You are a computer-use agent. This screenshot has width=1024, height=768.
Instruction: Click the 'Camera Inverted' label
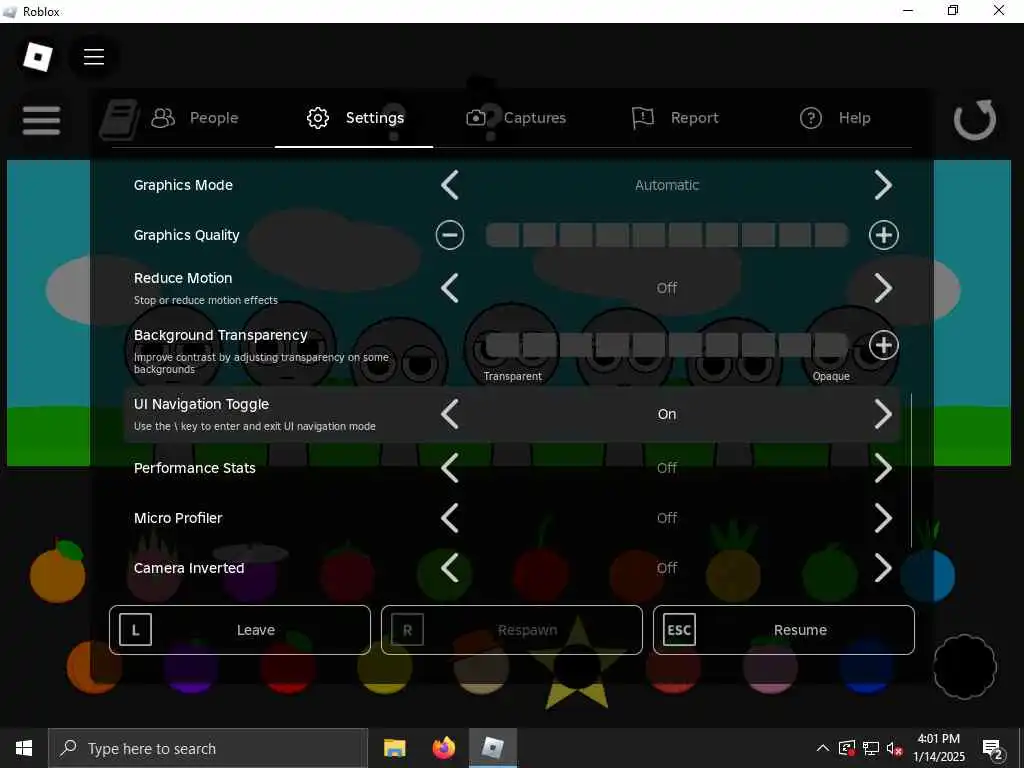point(189,568)
